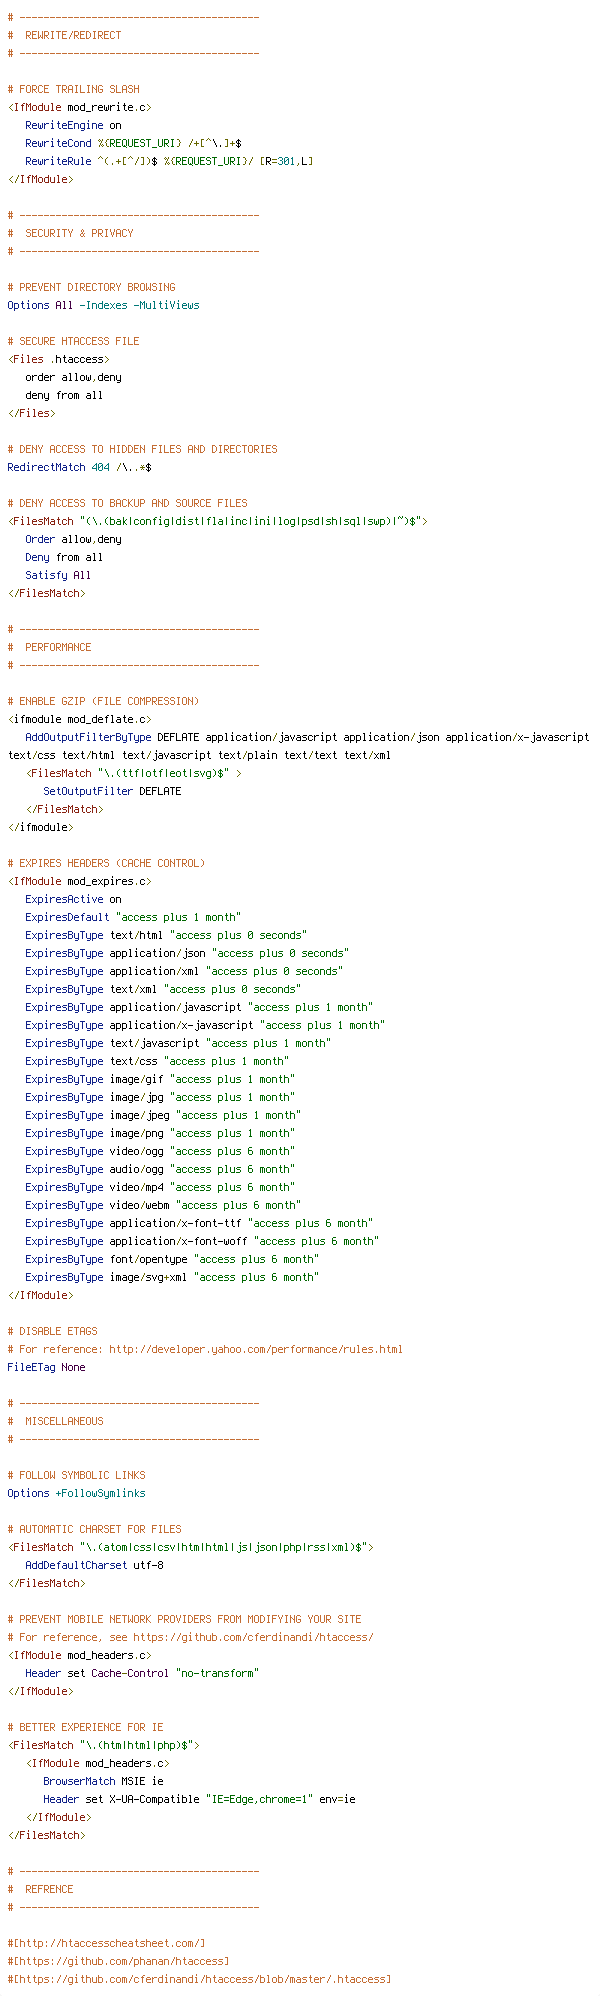The width and height of the screenshot is (600, 1996).
Task: Click the ExpiresByType application/javascript line
Action: 199,1007
